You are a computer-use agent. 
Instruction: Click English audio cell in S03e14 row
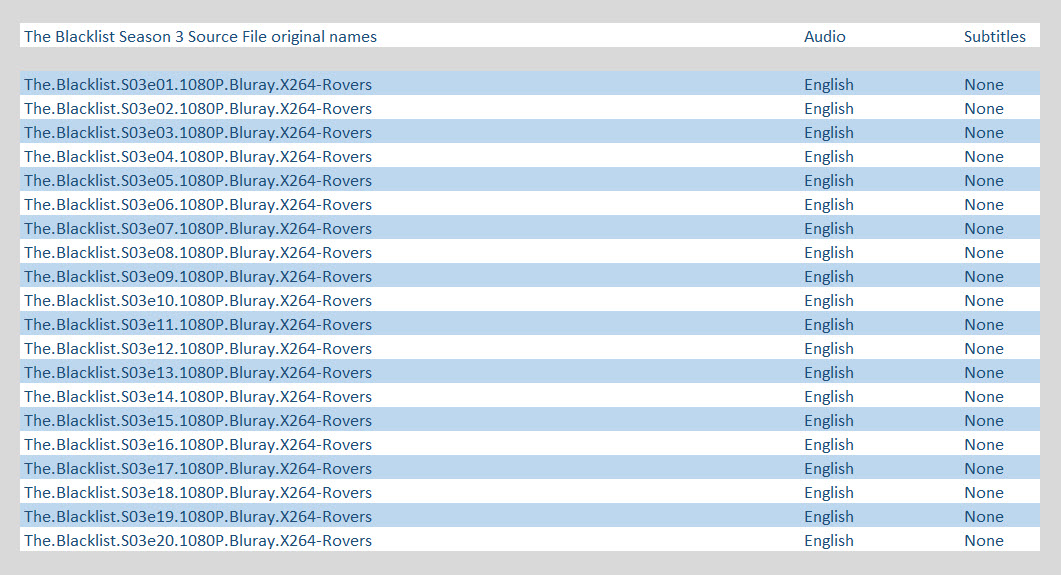(x=829, y=397)
